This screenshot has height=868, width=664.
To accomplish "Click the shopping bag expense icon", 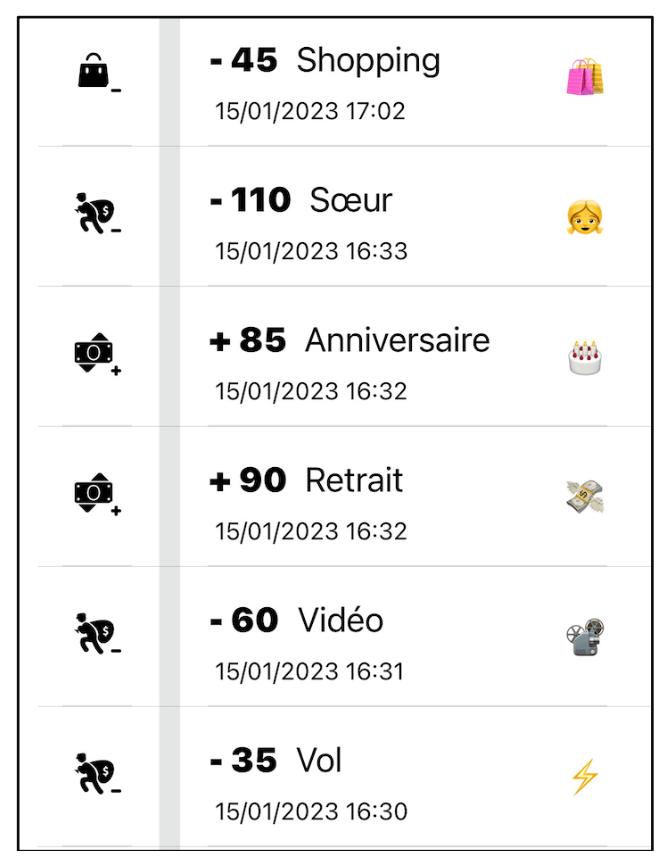I will pyautogui.click(x=97, y=75).
